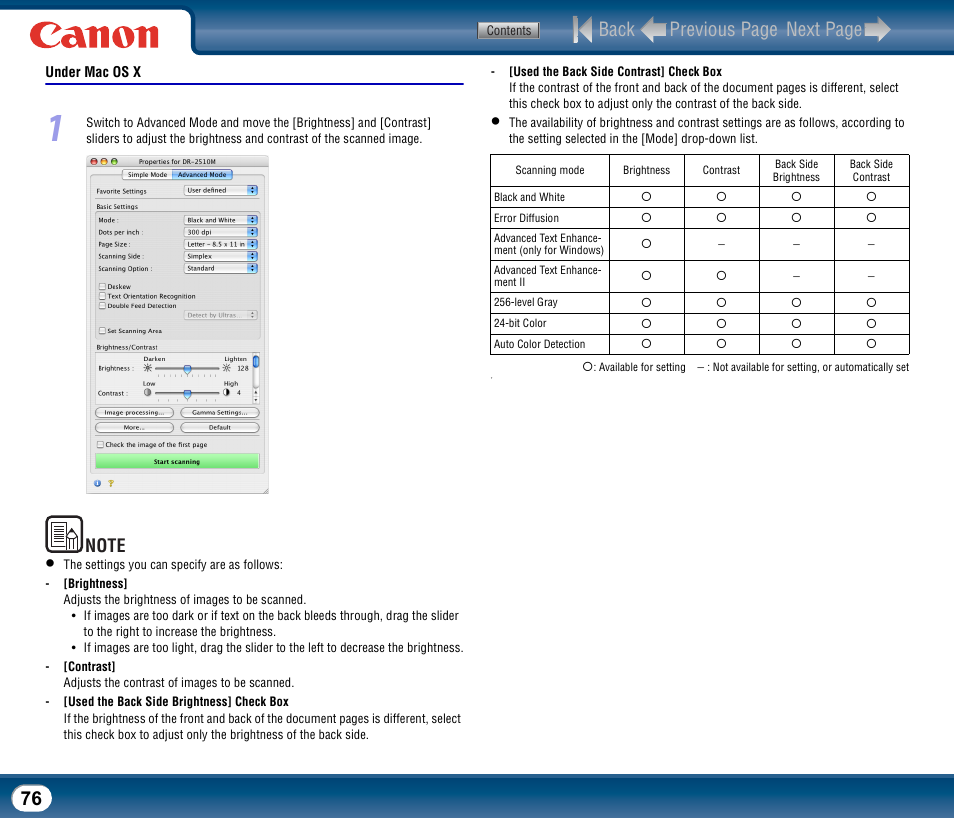This screenshot has height=818, width=954.
Task: Click the More... button
Action: [x=134, y=427]
